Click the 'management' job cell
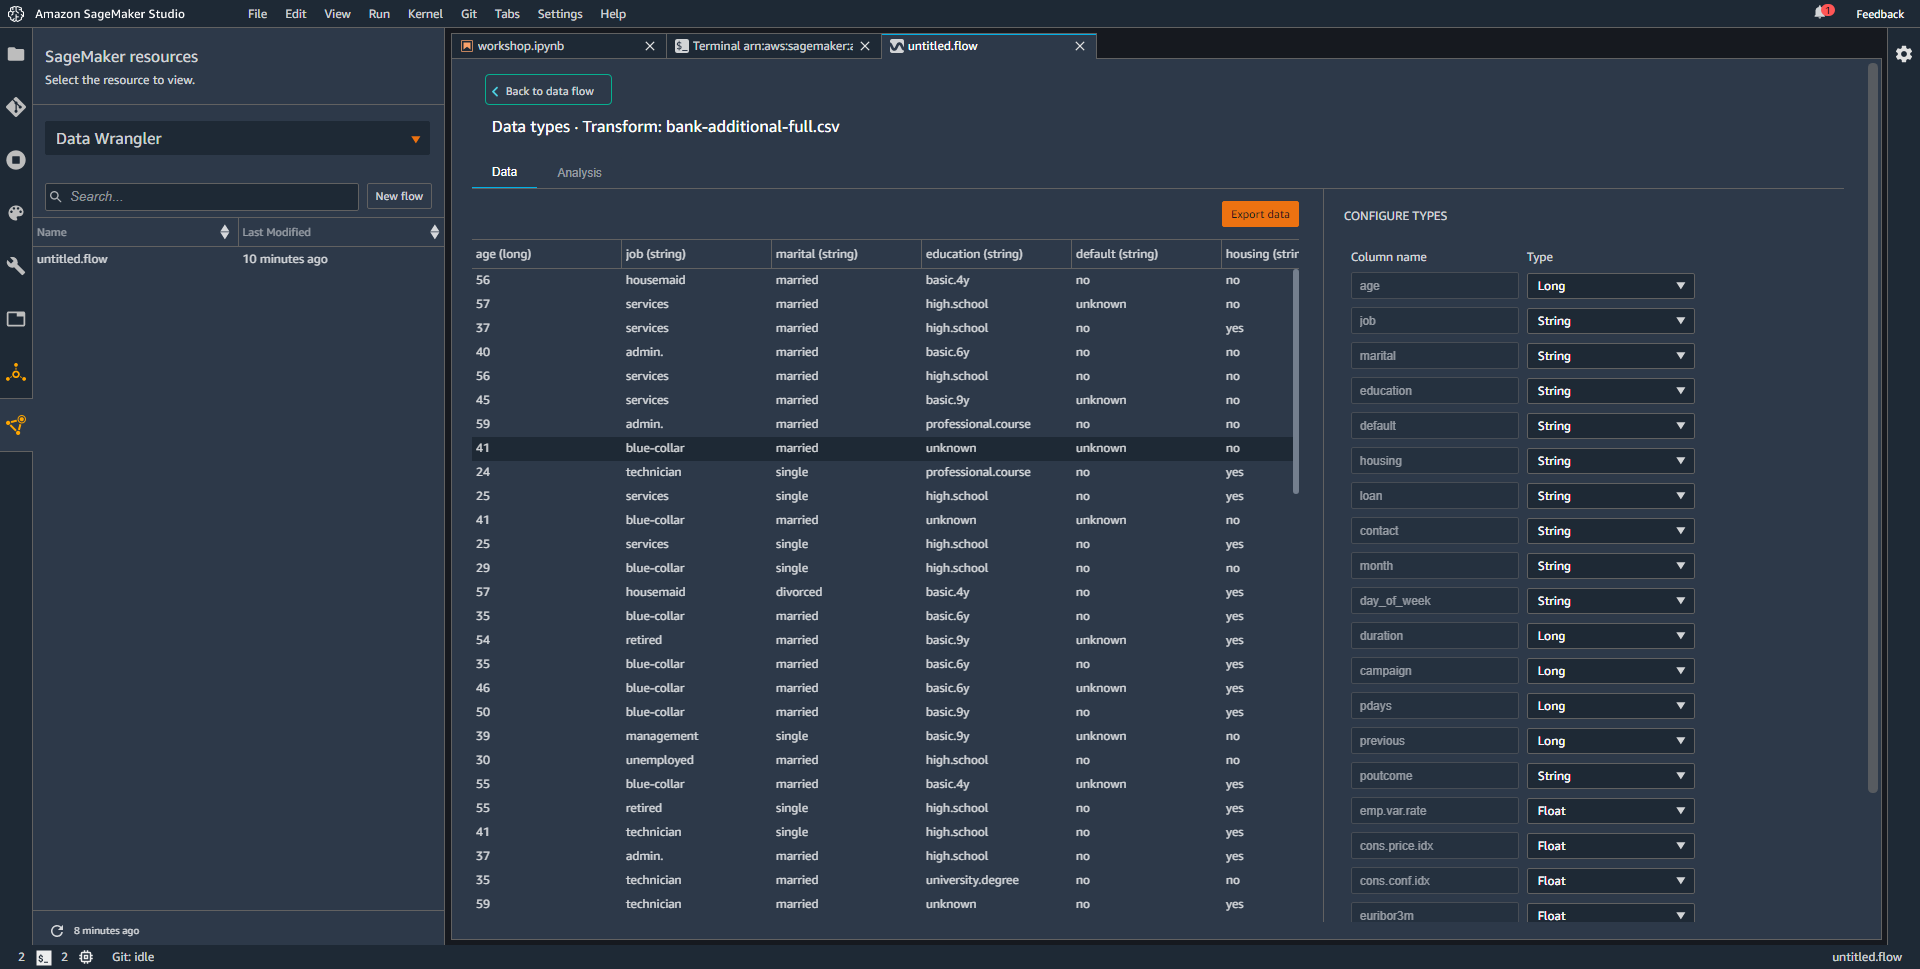The width and height of the screenshot is (1920, 969). point(662,736)
